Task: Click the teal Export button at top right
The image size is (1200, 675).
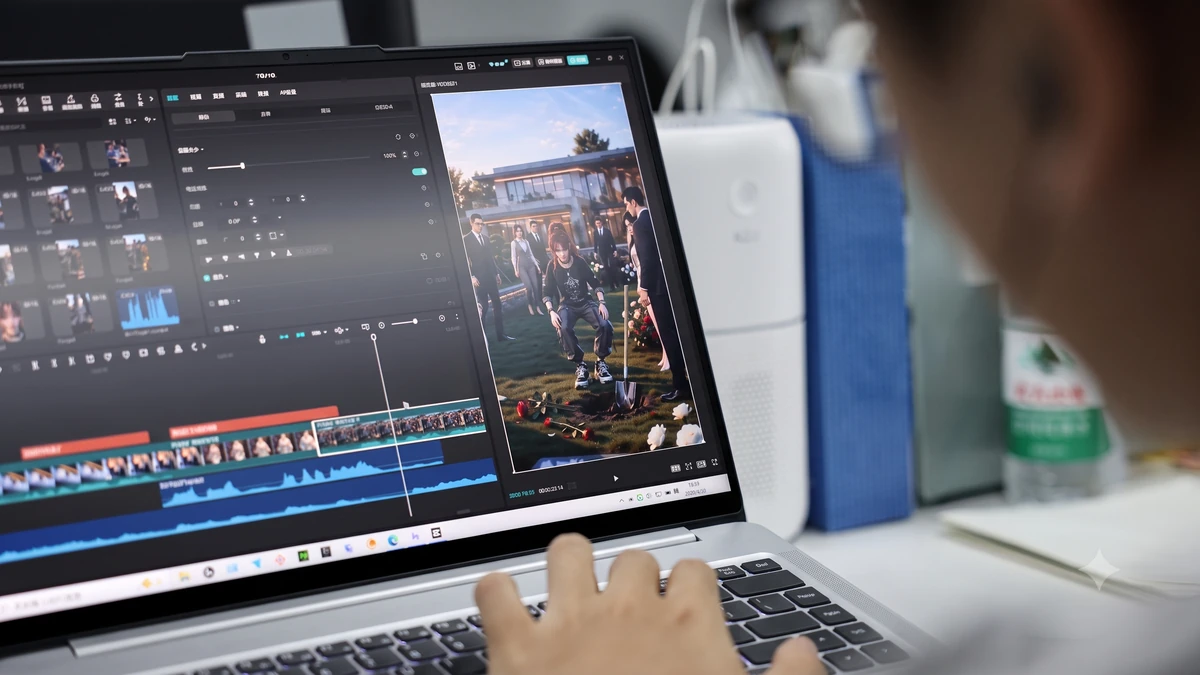Action: click(x=577, y=60)
